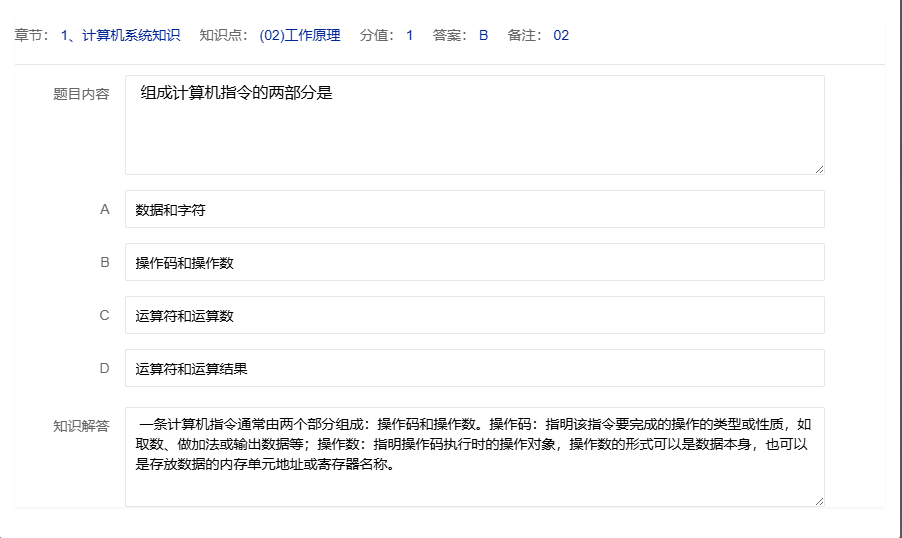Image resolution: width=902 pixels, height=538 pixels.
Task: Click the 知识解答 label
Action: [x=81, y=425]
